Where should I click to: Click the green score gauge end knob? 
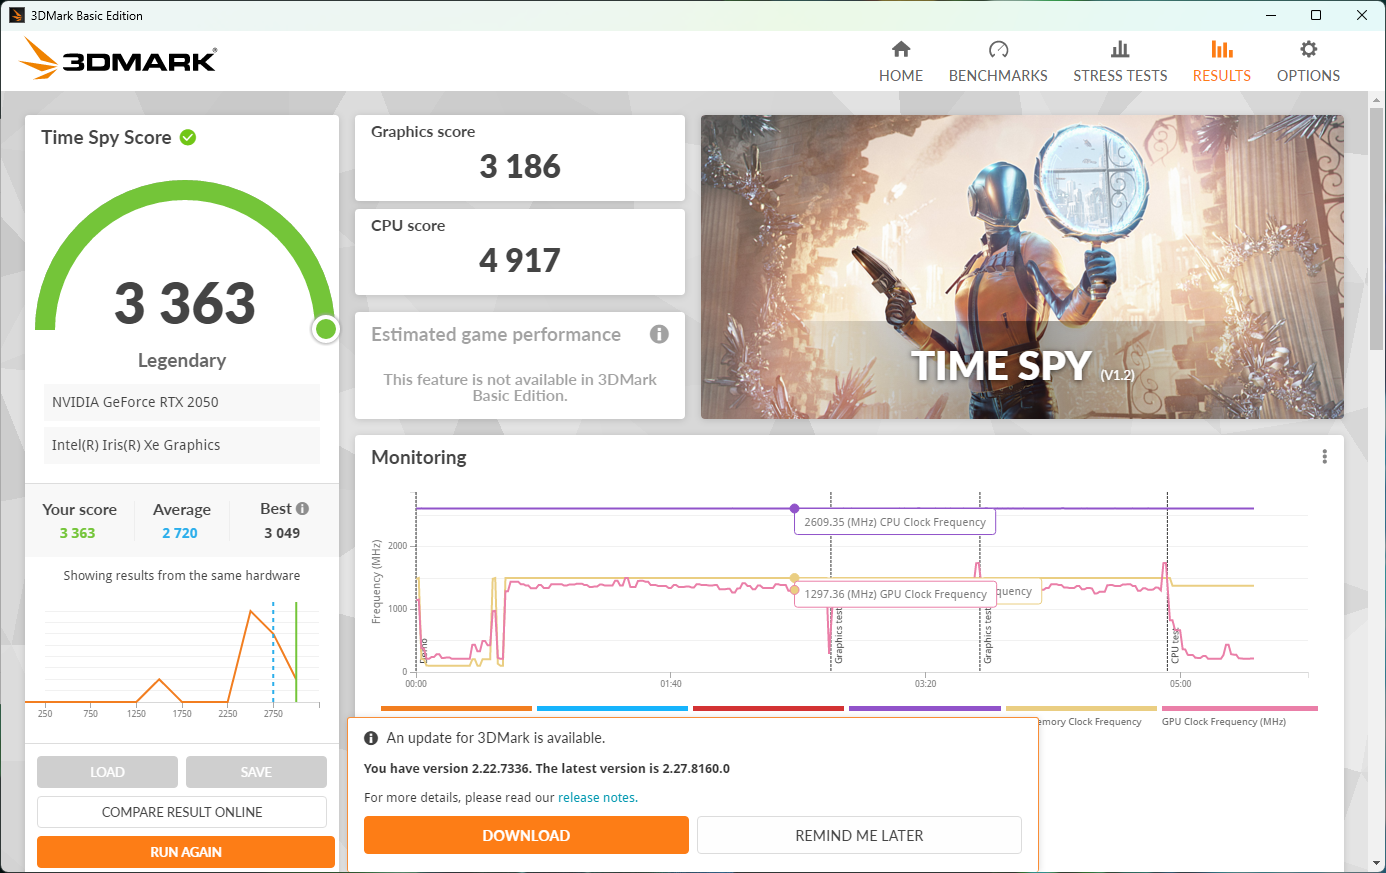click(325, 329)
